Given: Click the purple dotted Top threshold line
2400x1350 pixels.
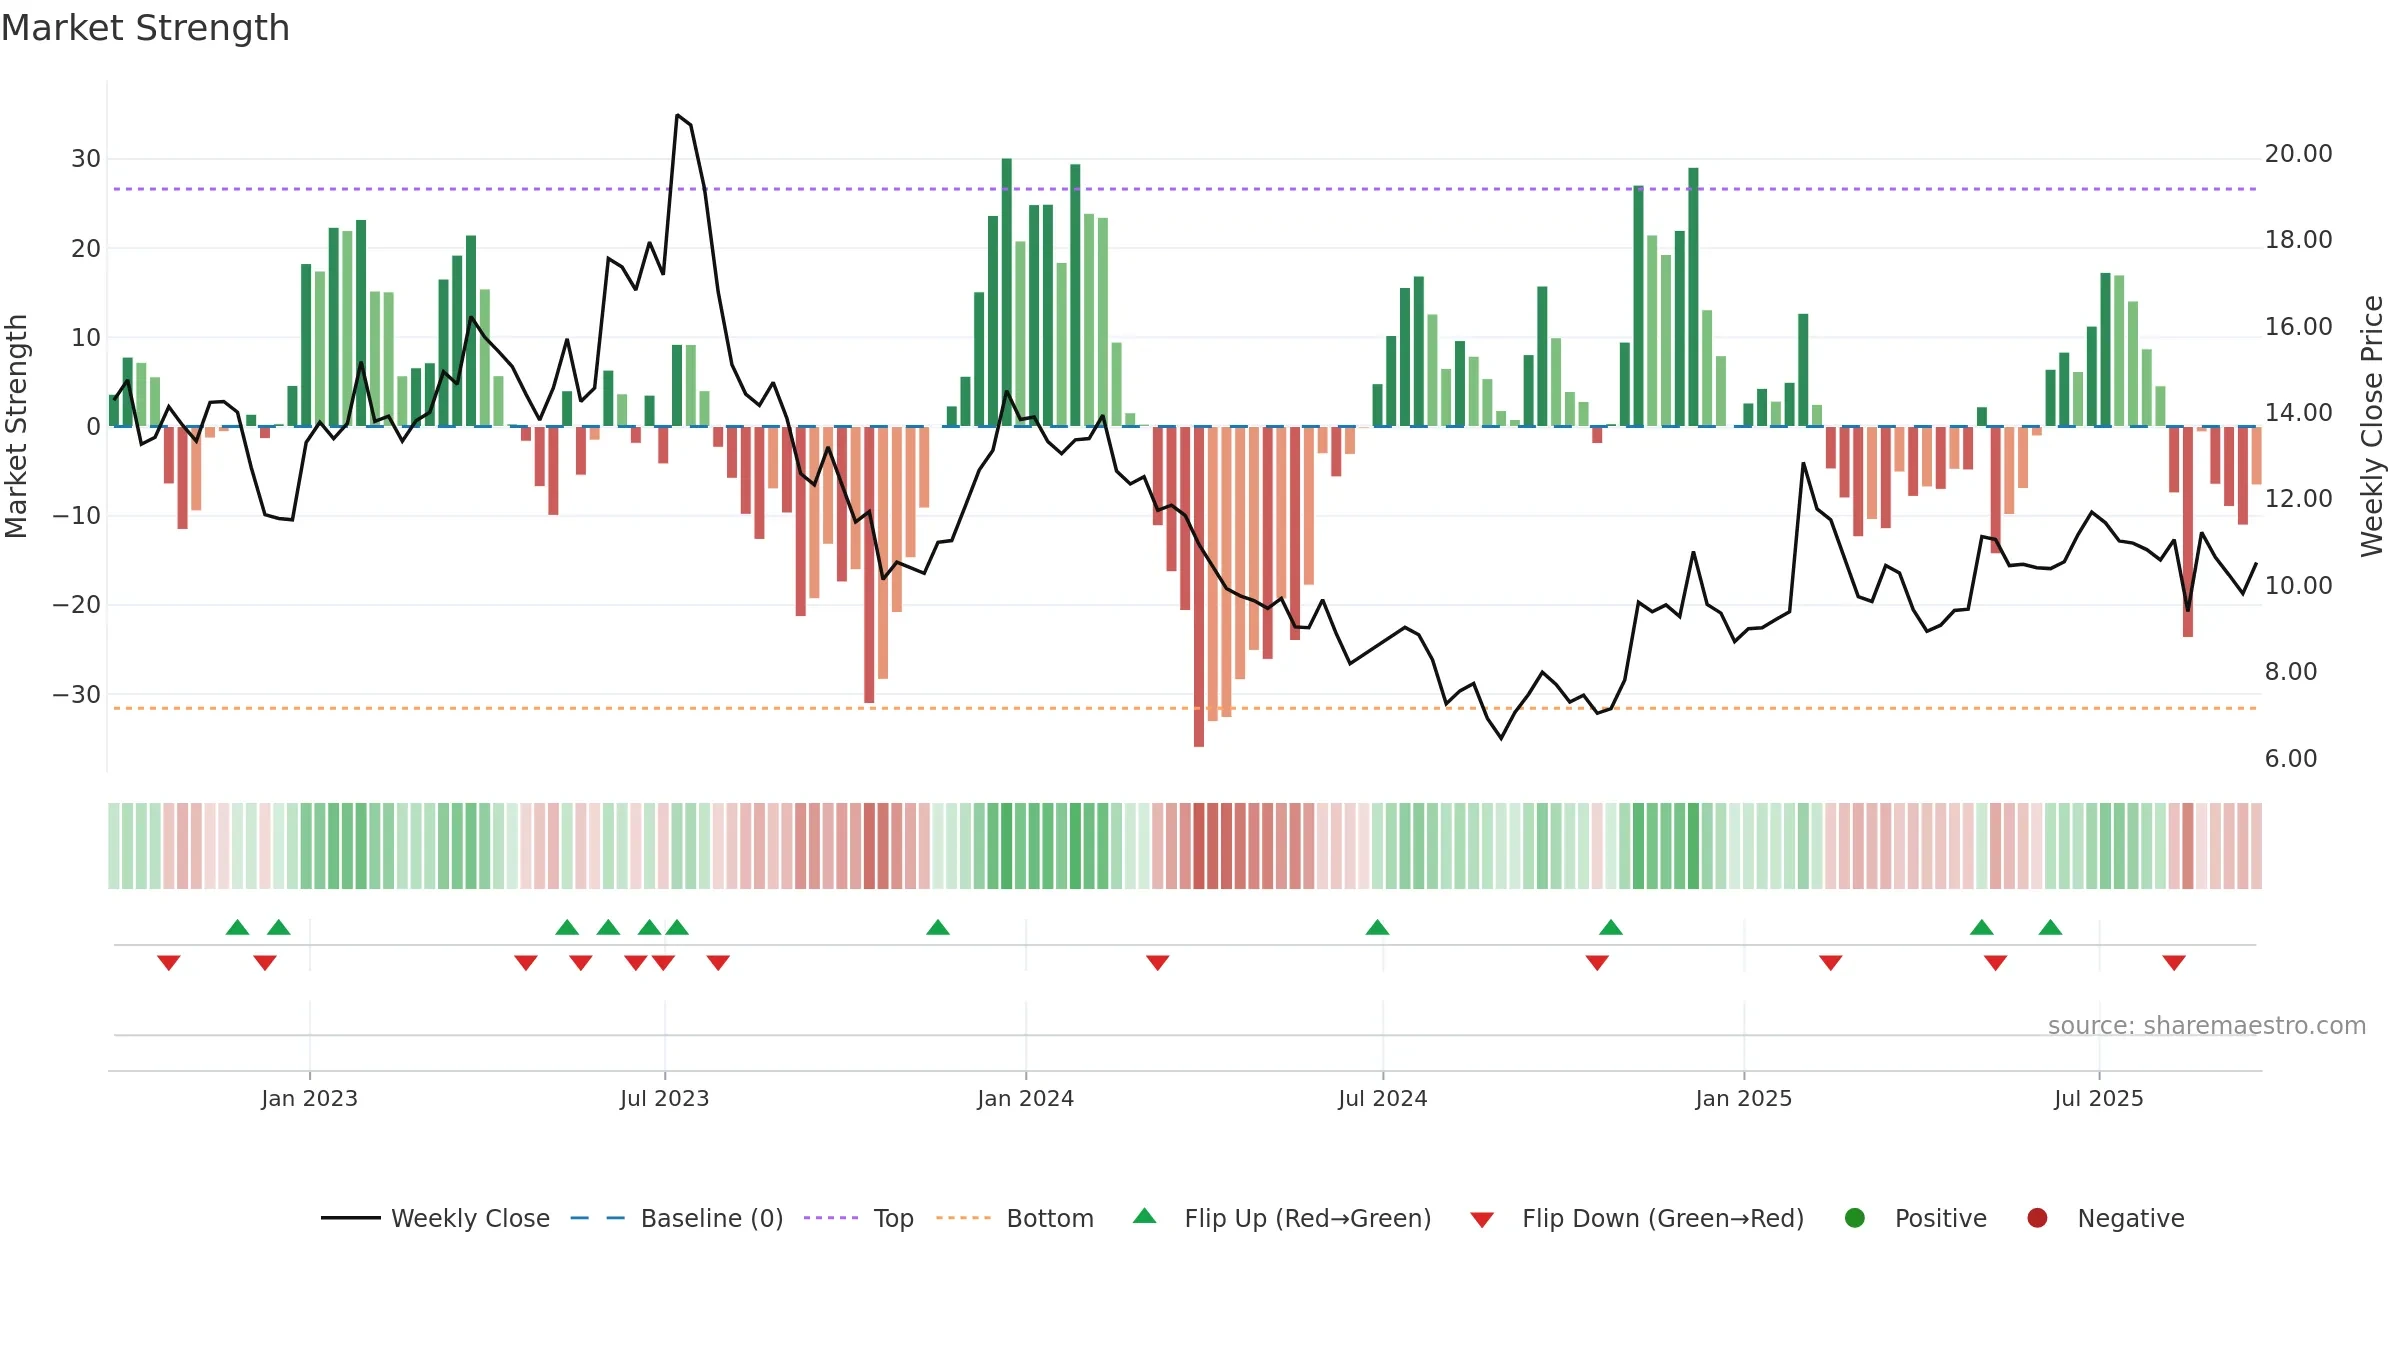Looking at the screenshot, I should (1185, 189).
